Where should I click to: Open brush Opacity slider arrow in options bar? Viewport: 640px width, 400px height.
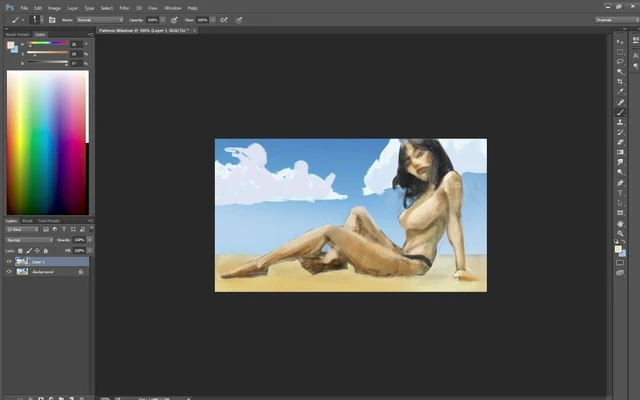pyautogui.click(x=163, y=20)
